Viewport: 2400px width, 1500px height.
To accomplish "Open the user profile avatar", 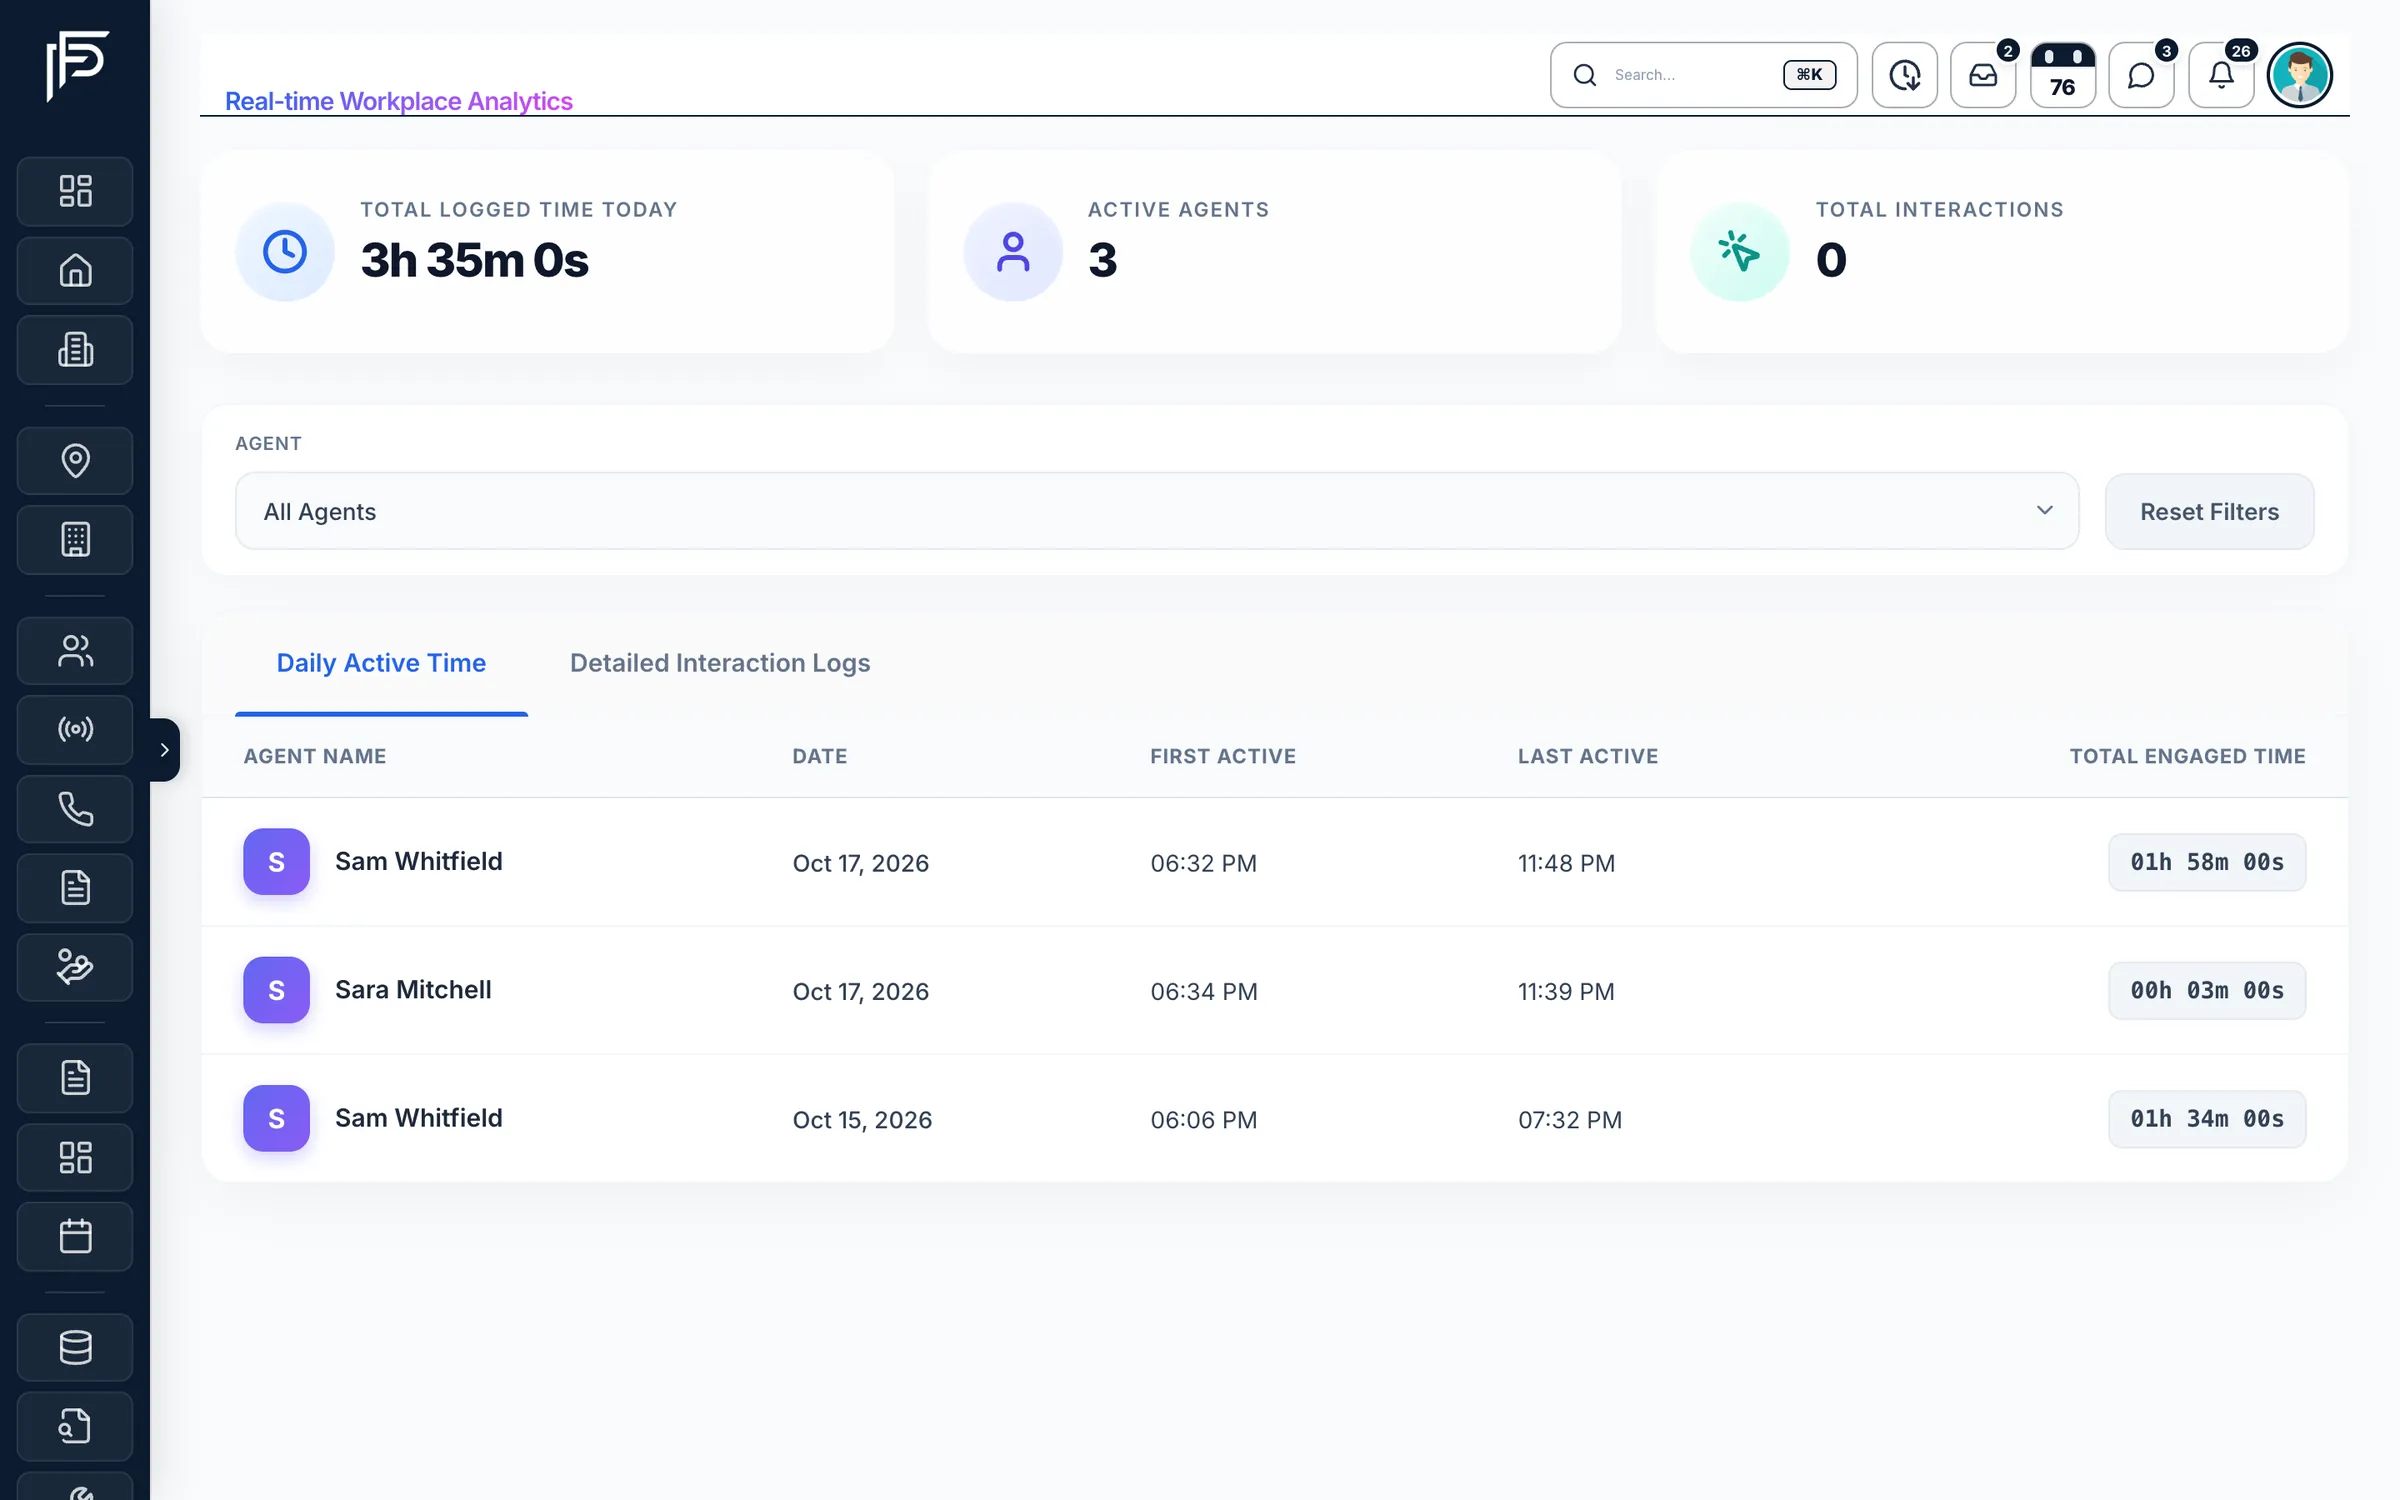I will coord(2300,75).
